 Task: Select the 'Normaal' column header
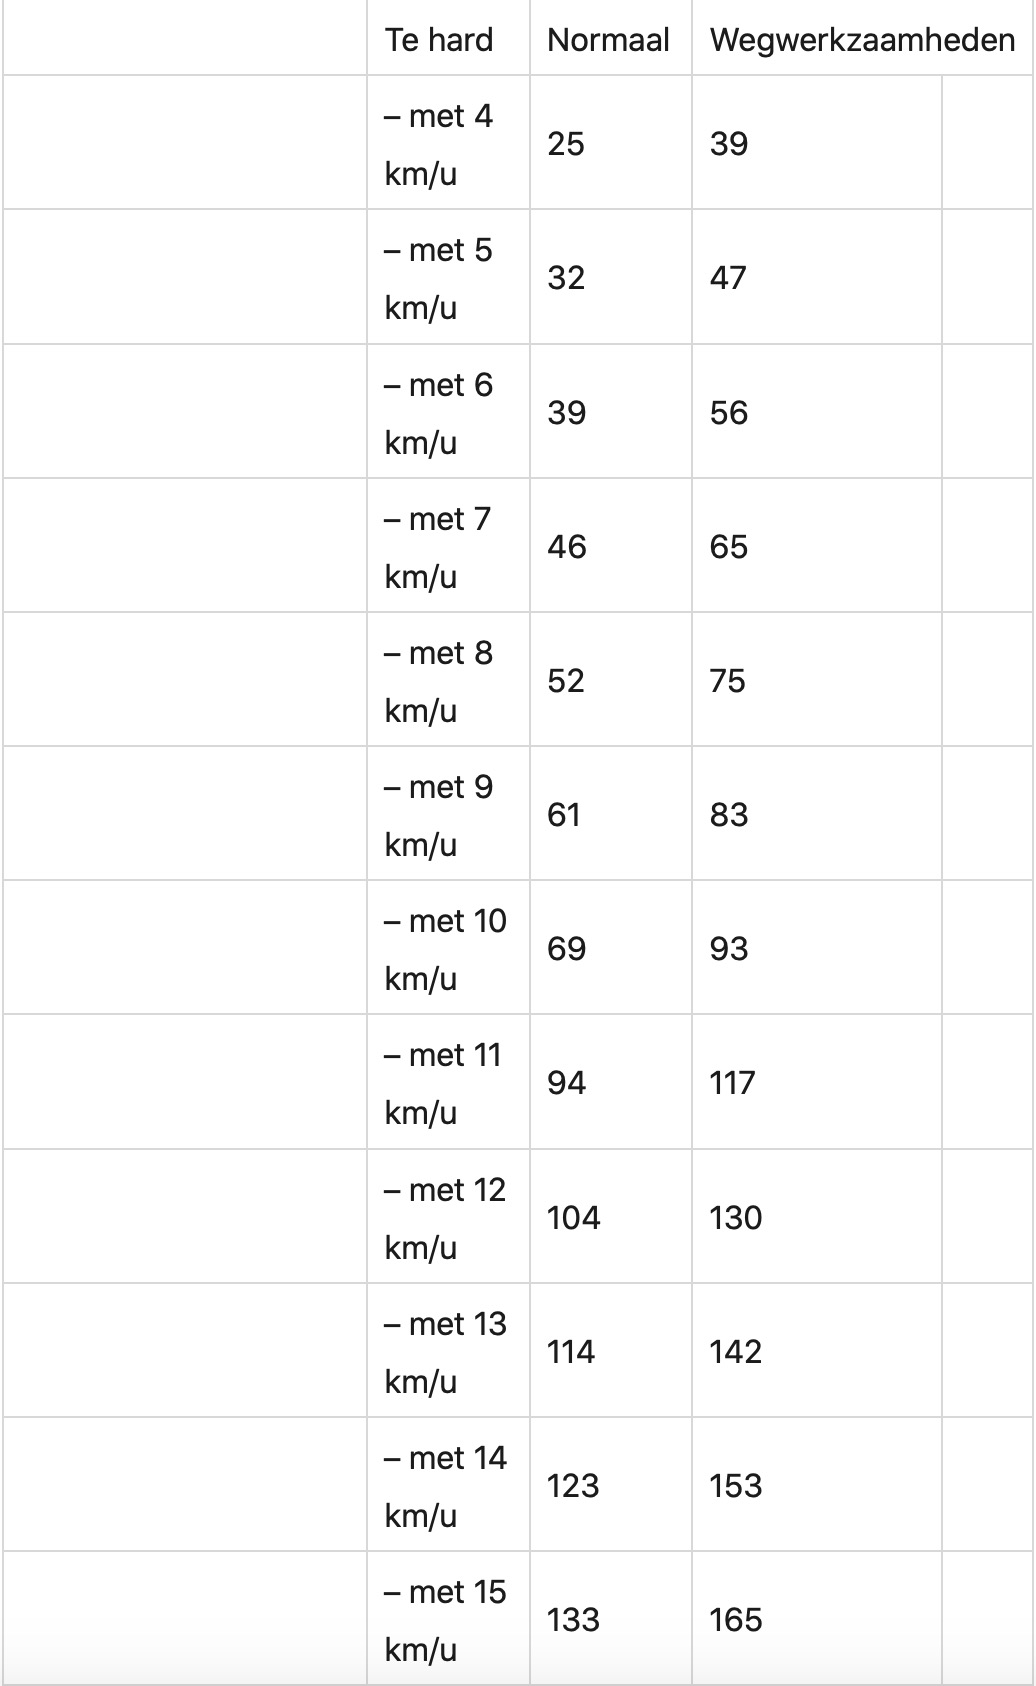[x=608, y=40]
